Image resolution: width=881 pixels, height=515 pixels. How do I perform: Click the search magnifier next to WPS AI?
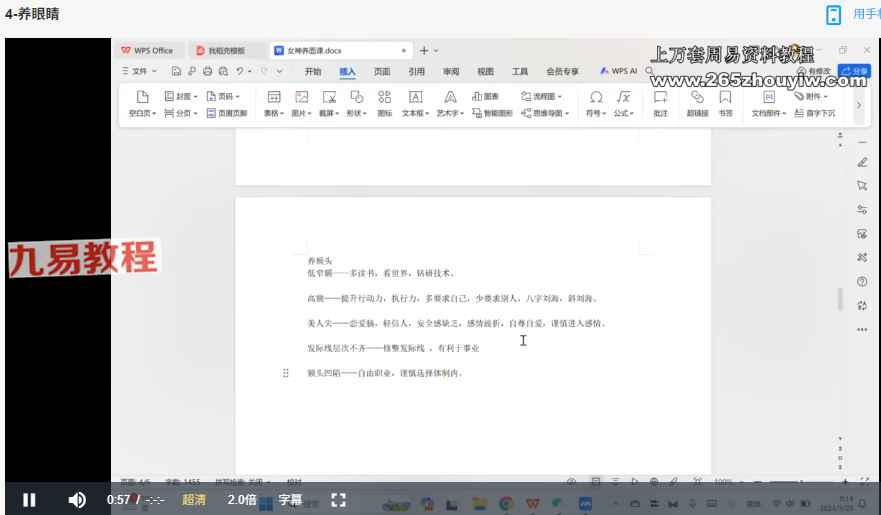649,71
